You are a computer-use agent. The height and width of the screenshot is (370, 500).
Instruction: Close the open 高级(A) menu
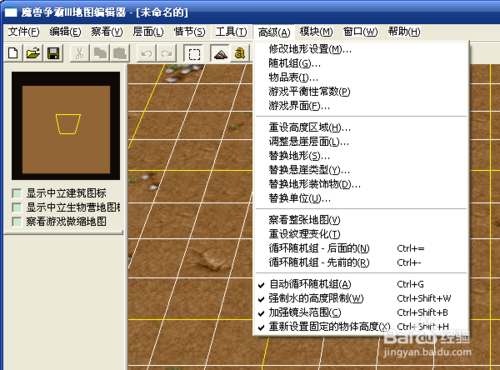pyautogui.click(x=274, y=32)
